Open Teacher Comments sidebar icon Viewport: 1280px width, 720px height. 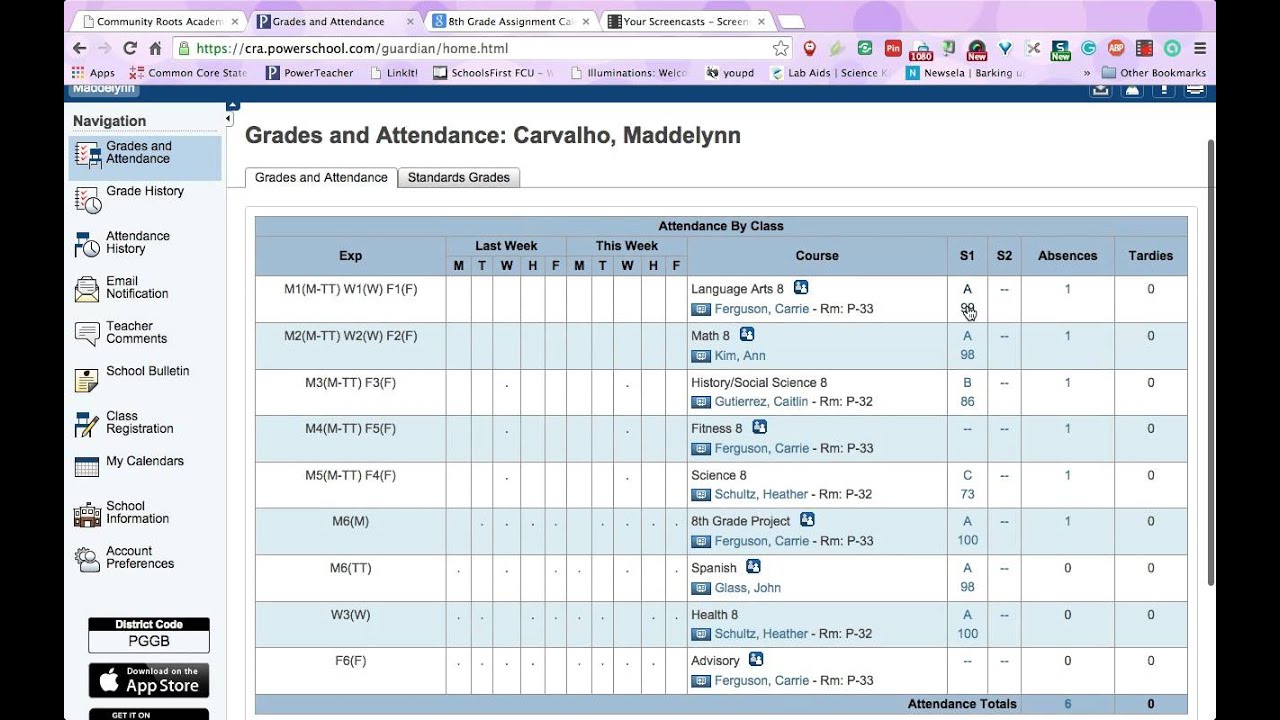[88, 333]
